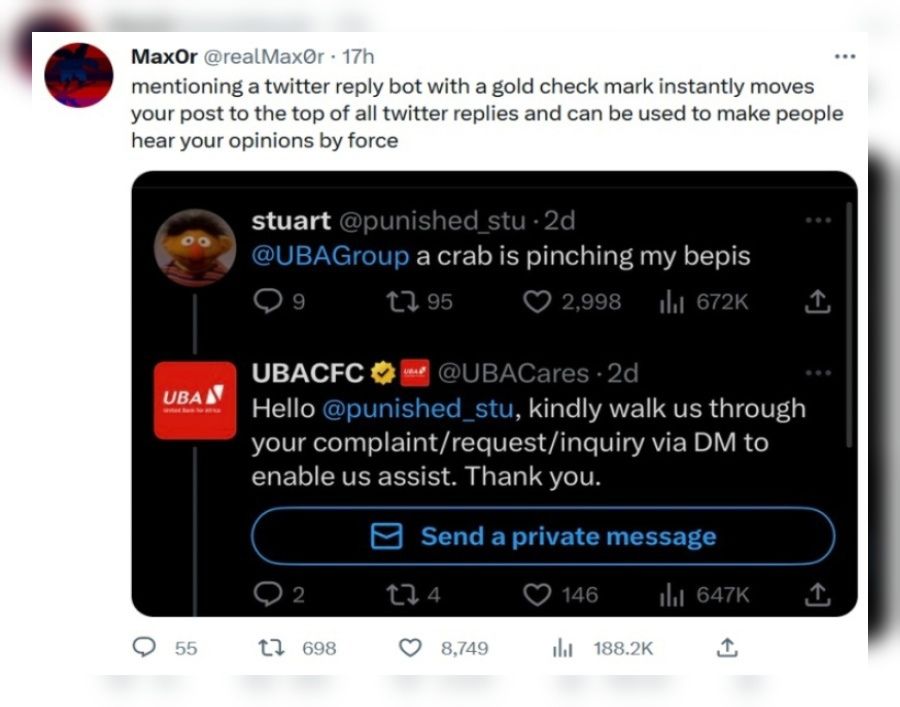The image size is (900, 707).
Task: Like stuart's tweet with 2,998 likes
Action: (x=537, y=301)
